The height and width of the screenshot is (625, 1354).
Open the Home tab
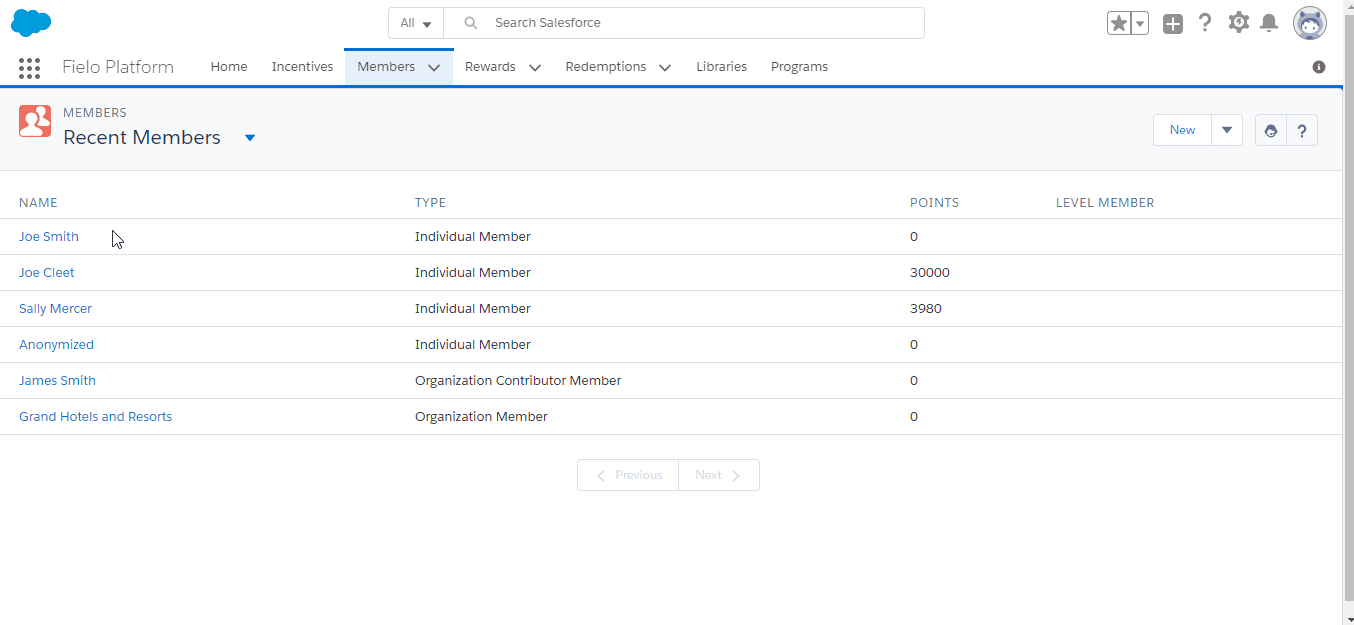click(x=229, y=67)
